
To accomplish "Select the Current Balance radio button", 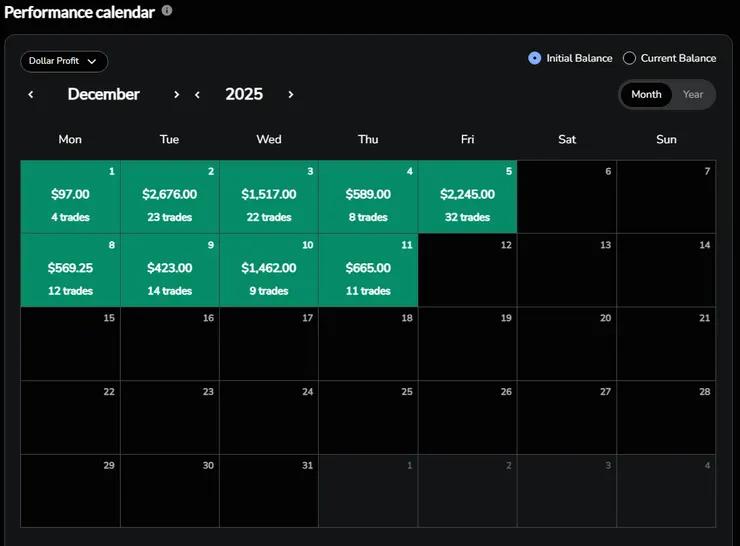I will click(x=629, y=58).
